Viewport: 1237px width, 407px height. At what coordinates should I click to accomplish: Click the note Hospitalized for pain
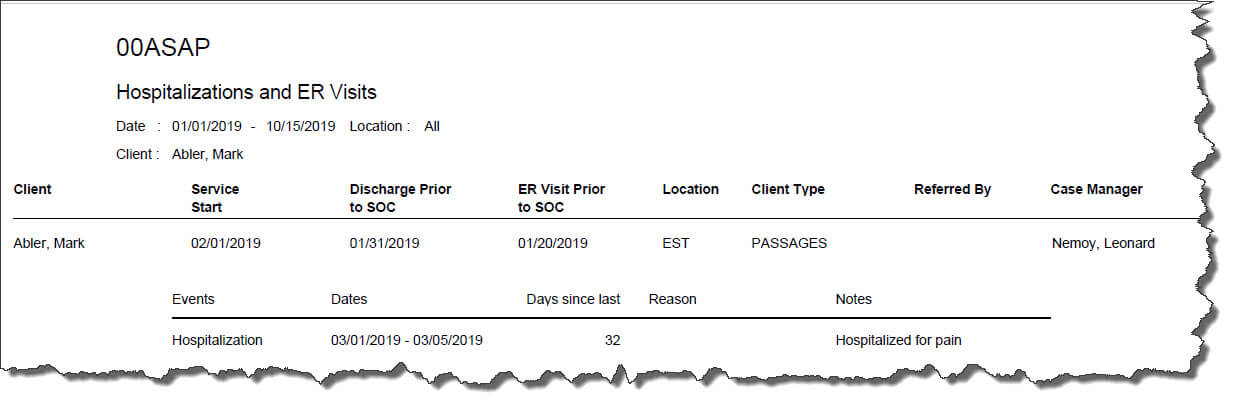coord(899,340)
